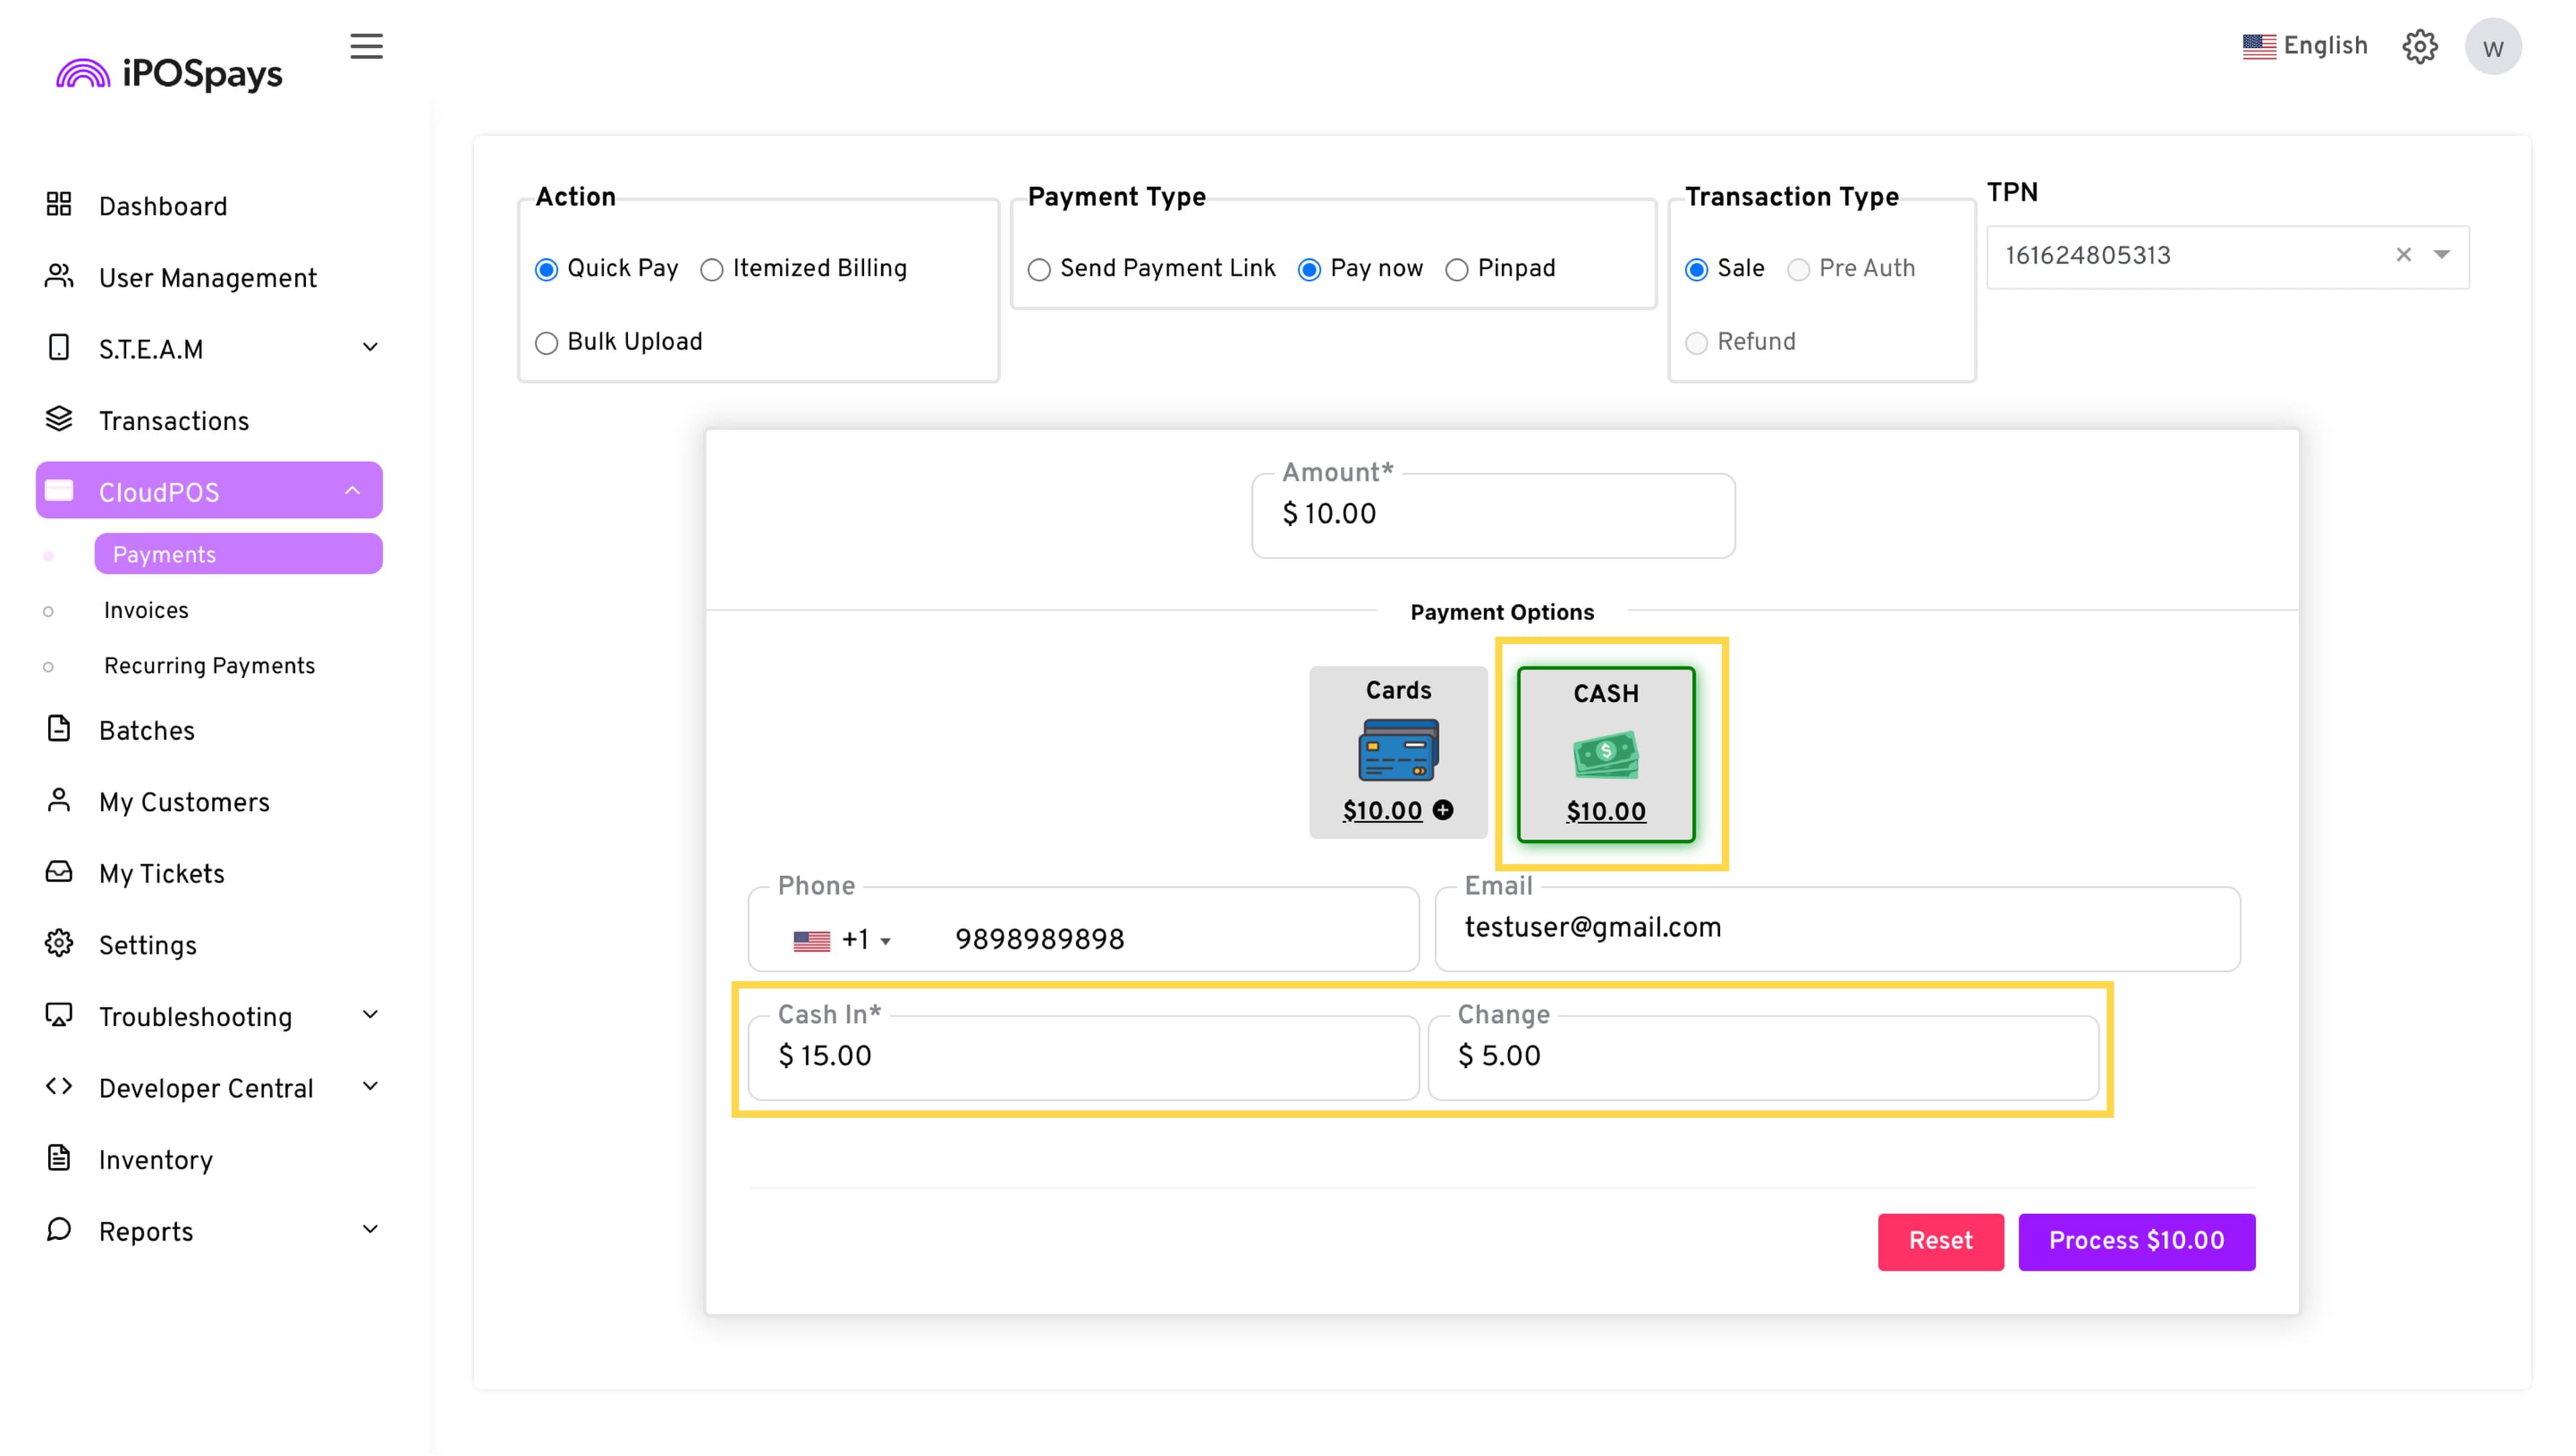Expand the S.T.E.A.M menu chevron
Screen dimensions: 2576x1456
[370, 347]
